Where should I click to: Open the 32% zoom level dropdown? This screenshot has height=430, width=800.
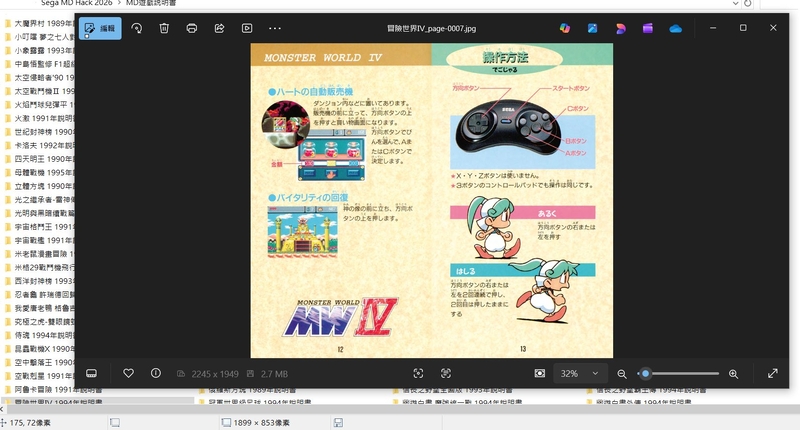(x=580, y=373)
